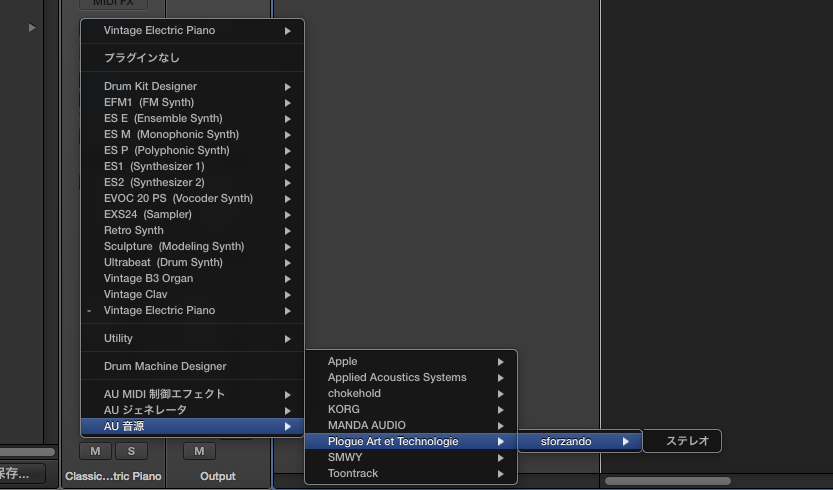Choose プラグインなし to remove the plugin
Screen dimensions: 833x490
click(192, 58)
